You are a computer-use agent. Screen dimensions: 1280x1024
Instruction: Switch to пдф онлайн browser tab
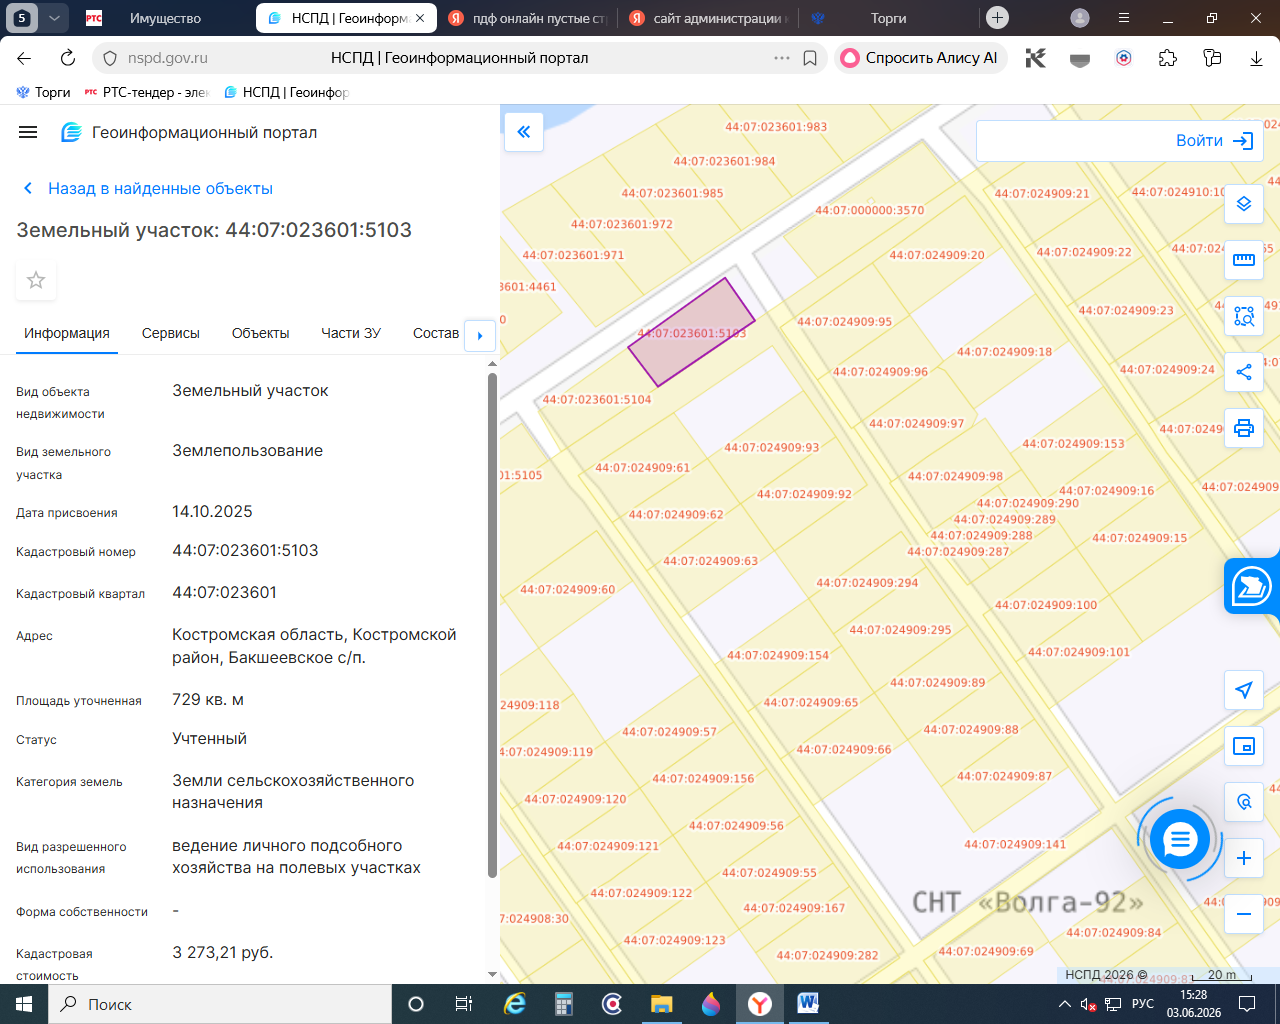tap(526, 18)
